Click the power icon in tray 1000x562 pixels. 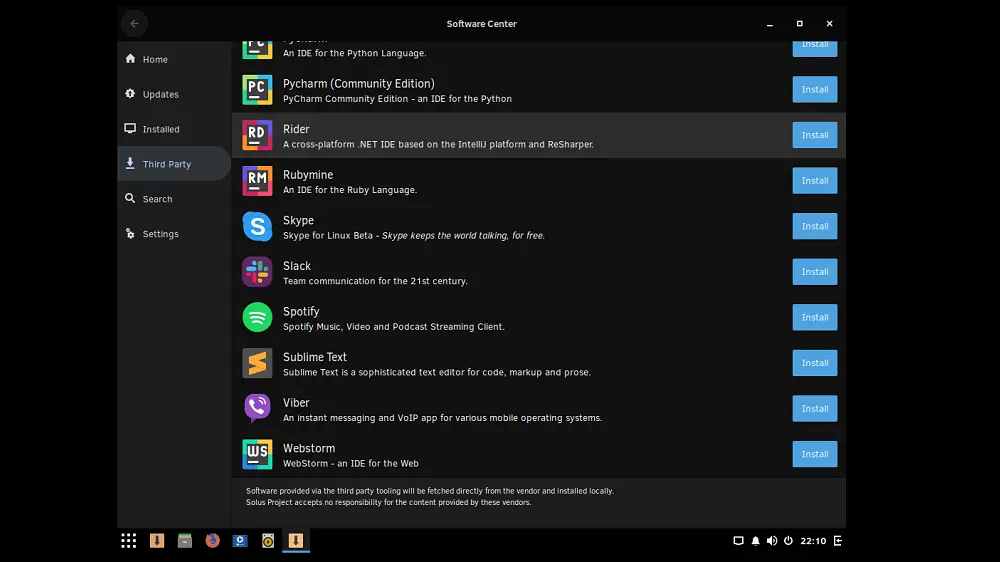click(x=788, y=541)
